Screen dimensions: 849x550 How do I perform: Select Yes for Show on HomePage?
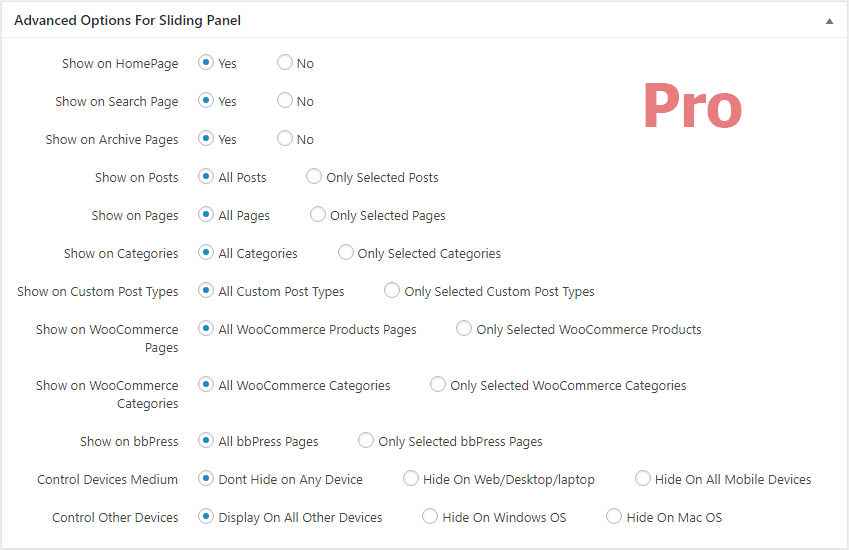[x=206, y=62]
